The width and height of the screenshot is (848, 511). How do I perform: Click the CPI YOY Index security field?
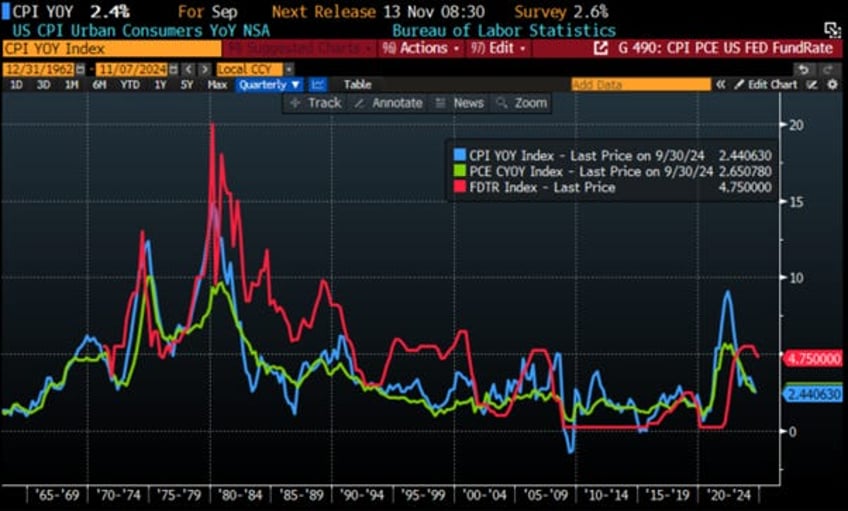[112, 49]
